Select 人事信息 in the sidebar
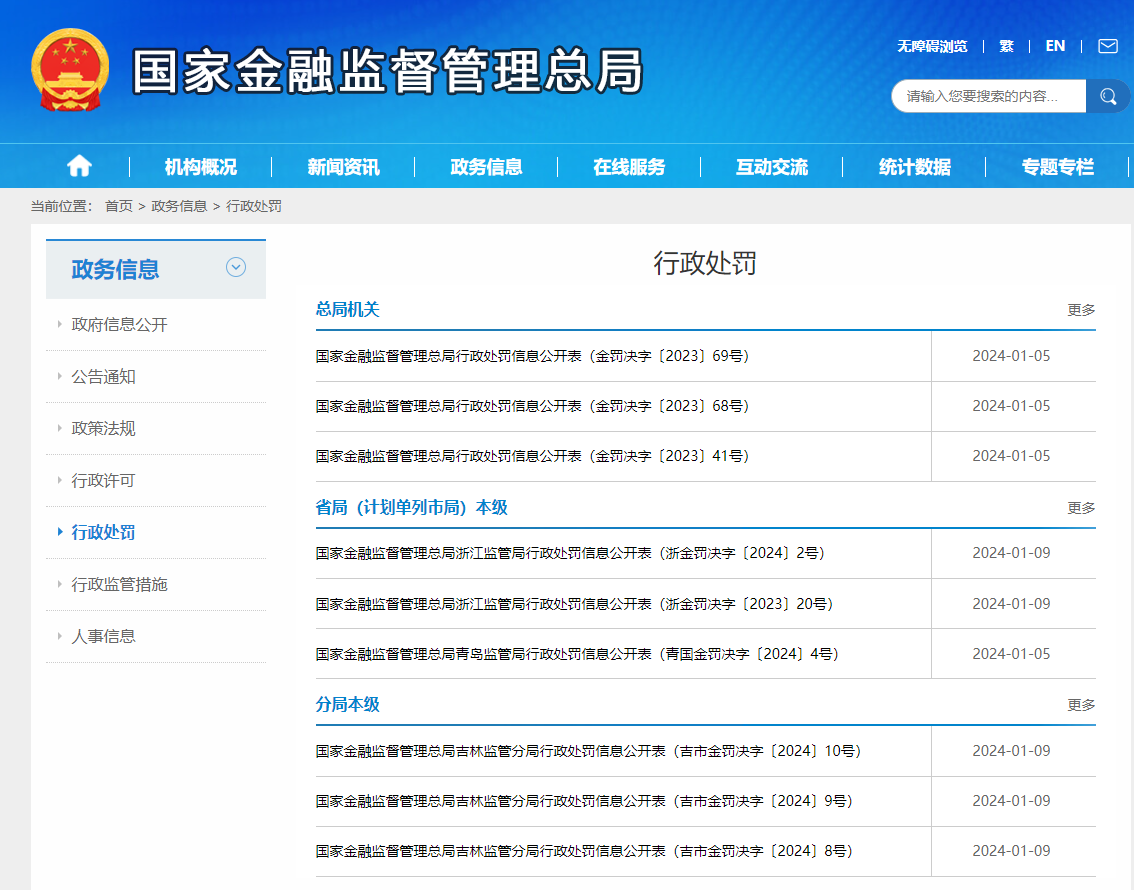 tap(103, 636)
